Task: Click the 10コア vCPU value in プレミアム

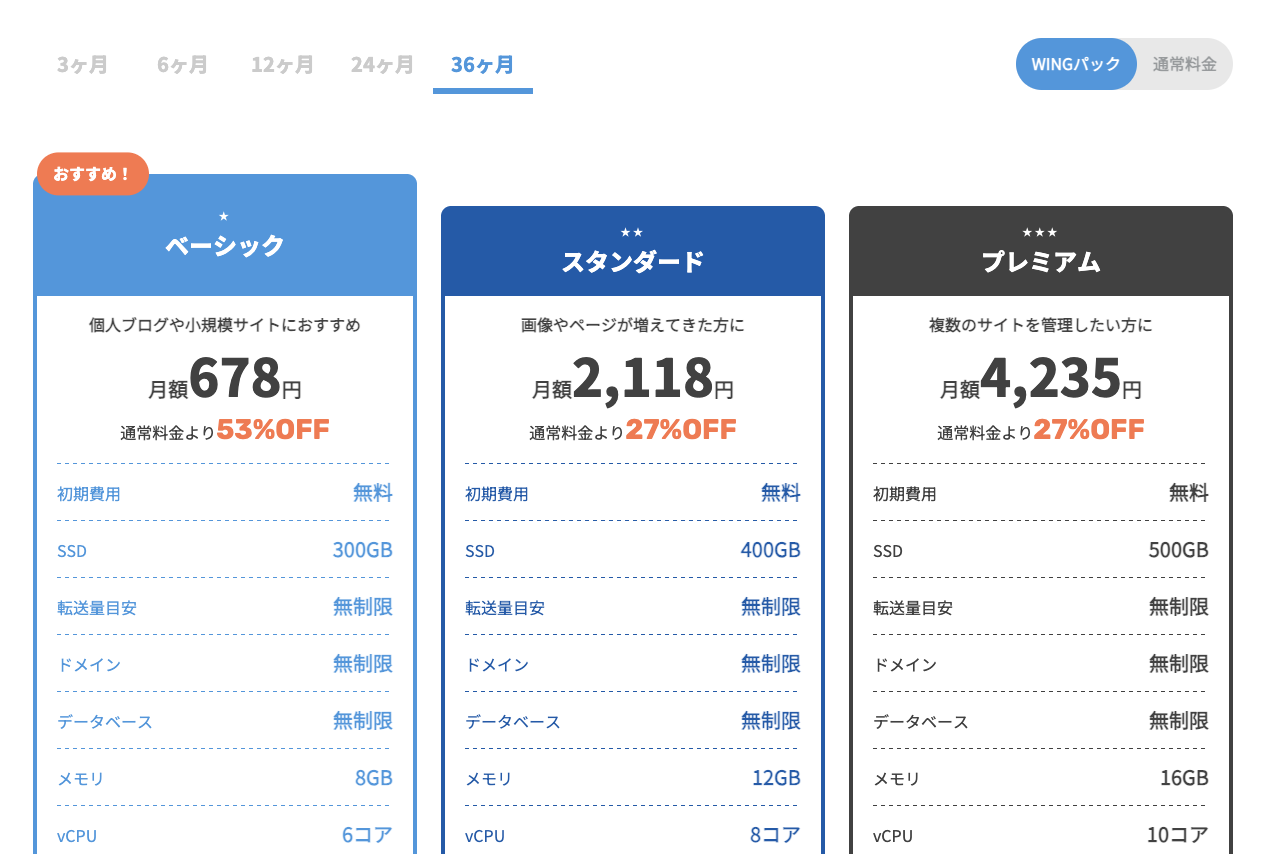Action: [1177, 835]
